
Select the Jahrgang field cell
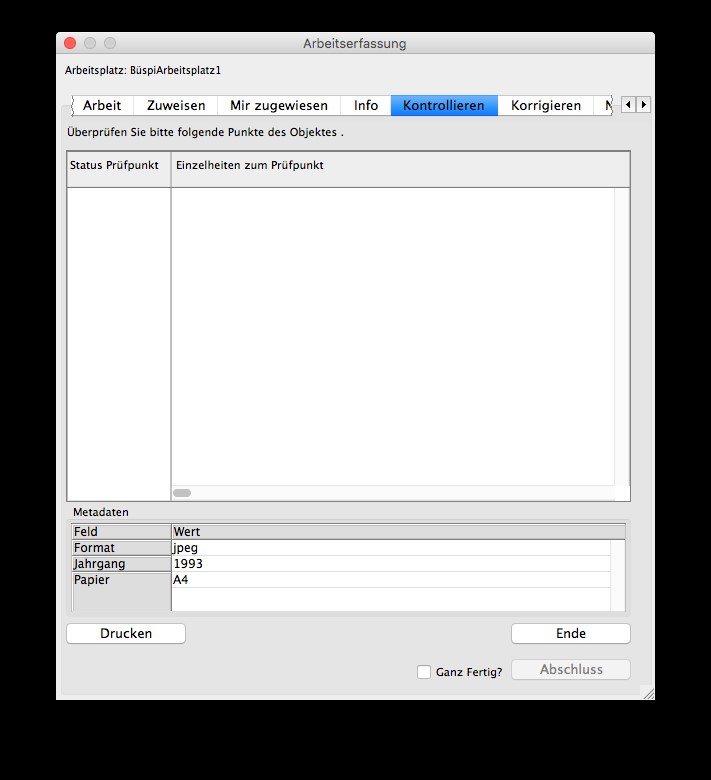[x=120, y=564]
